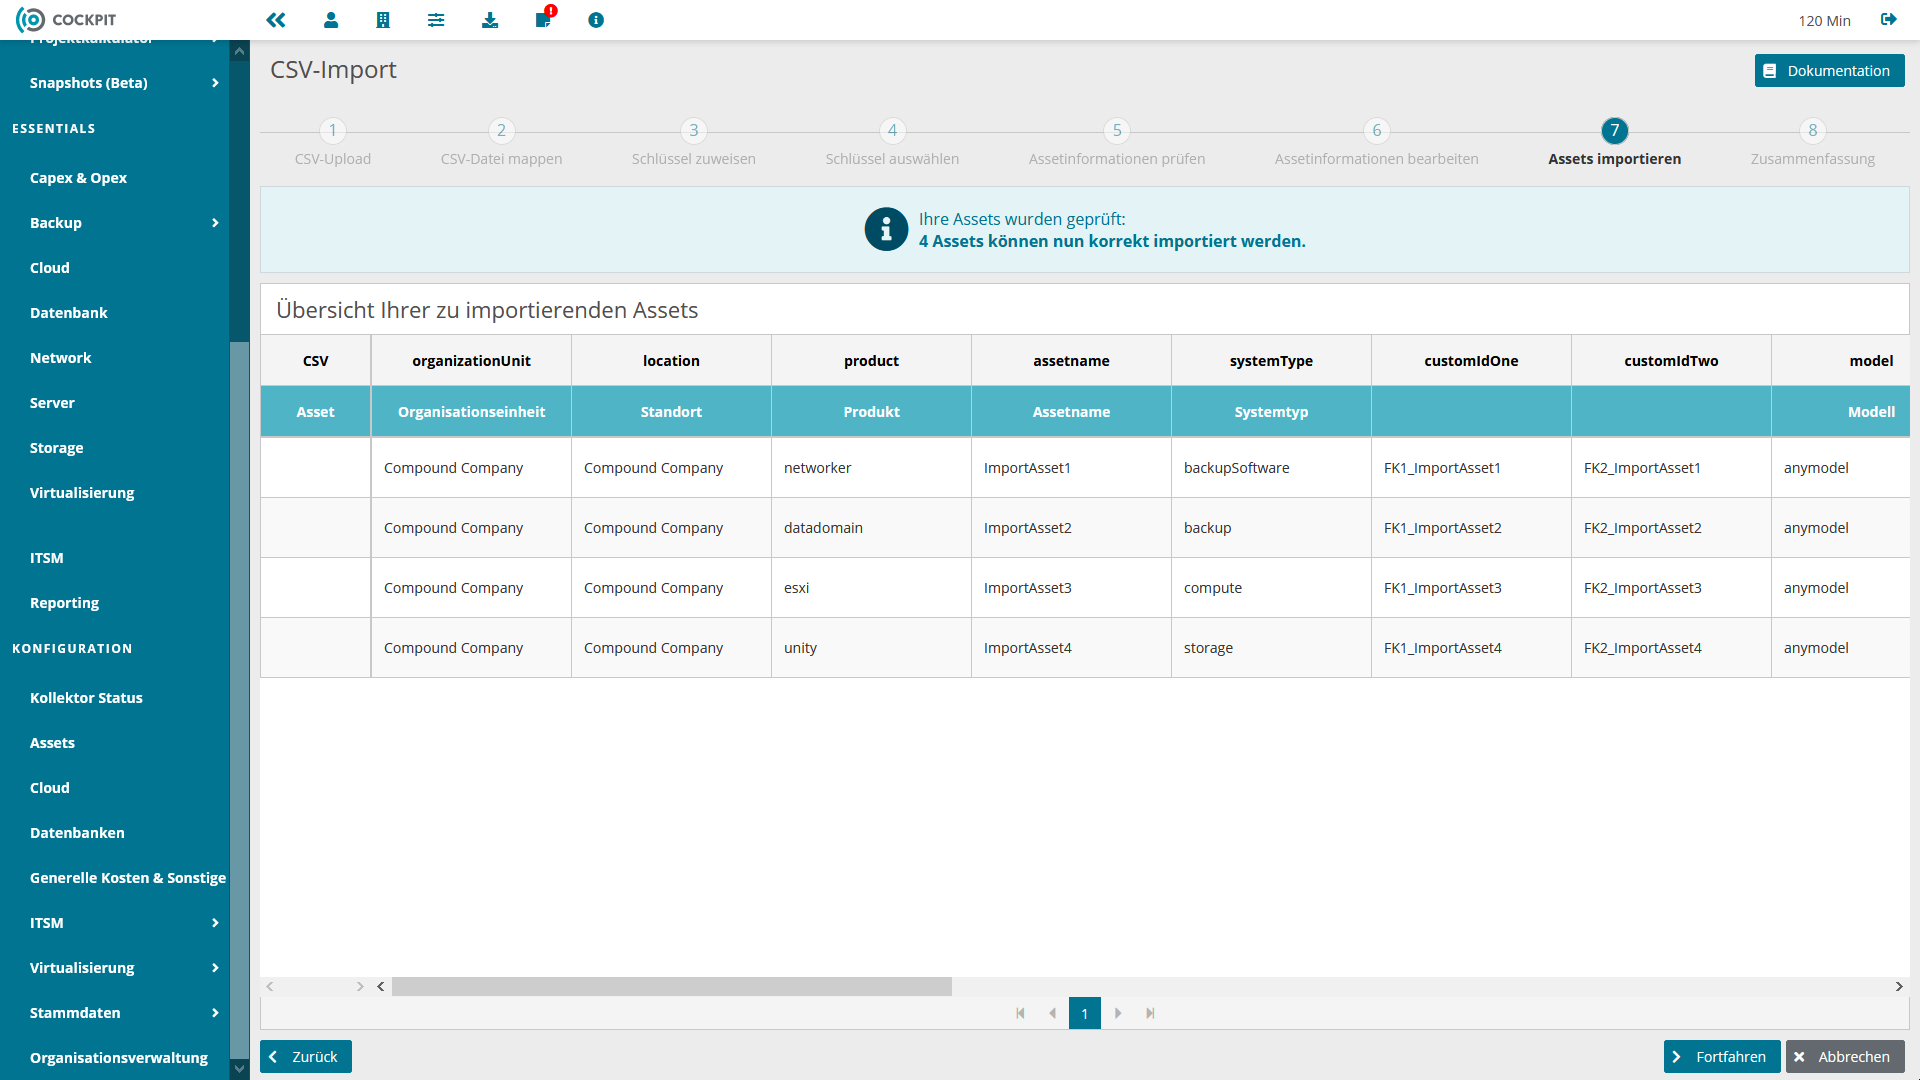Image resolution: width=1920 pixels, height=1080 pixels.
Task: Go to step 6 Assetinformationen bearbeiten
Action: tap(1377, 131)
